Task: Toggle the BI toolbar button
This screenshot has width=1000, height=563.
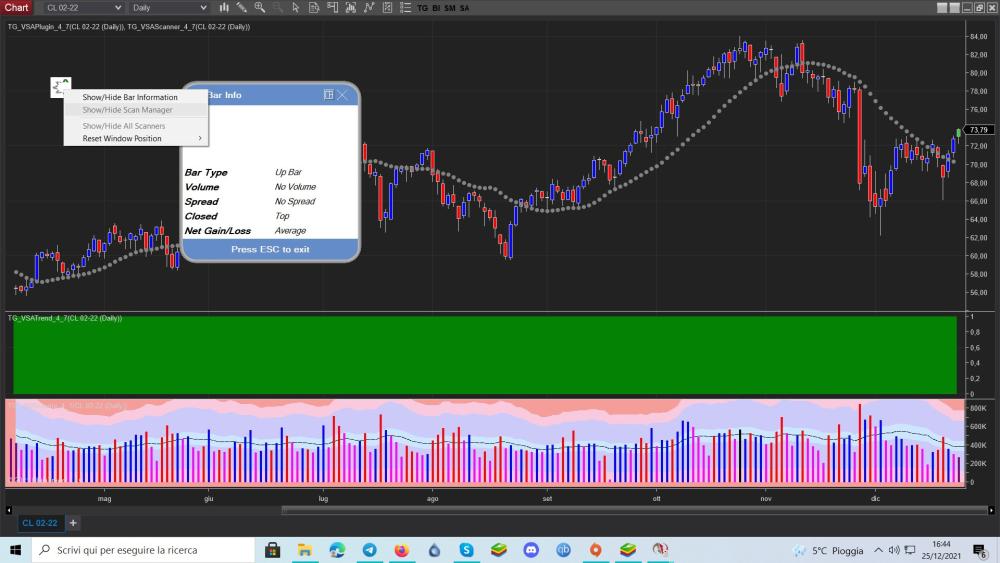Action: (436, 8)
